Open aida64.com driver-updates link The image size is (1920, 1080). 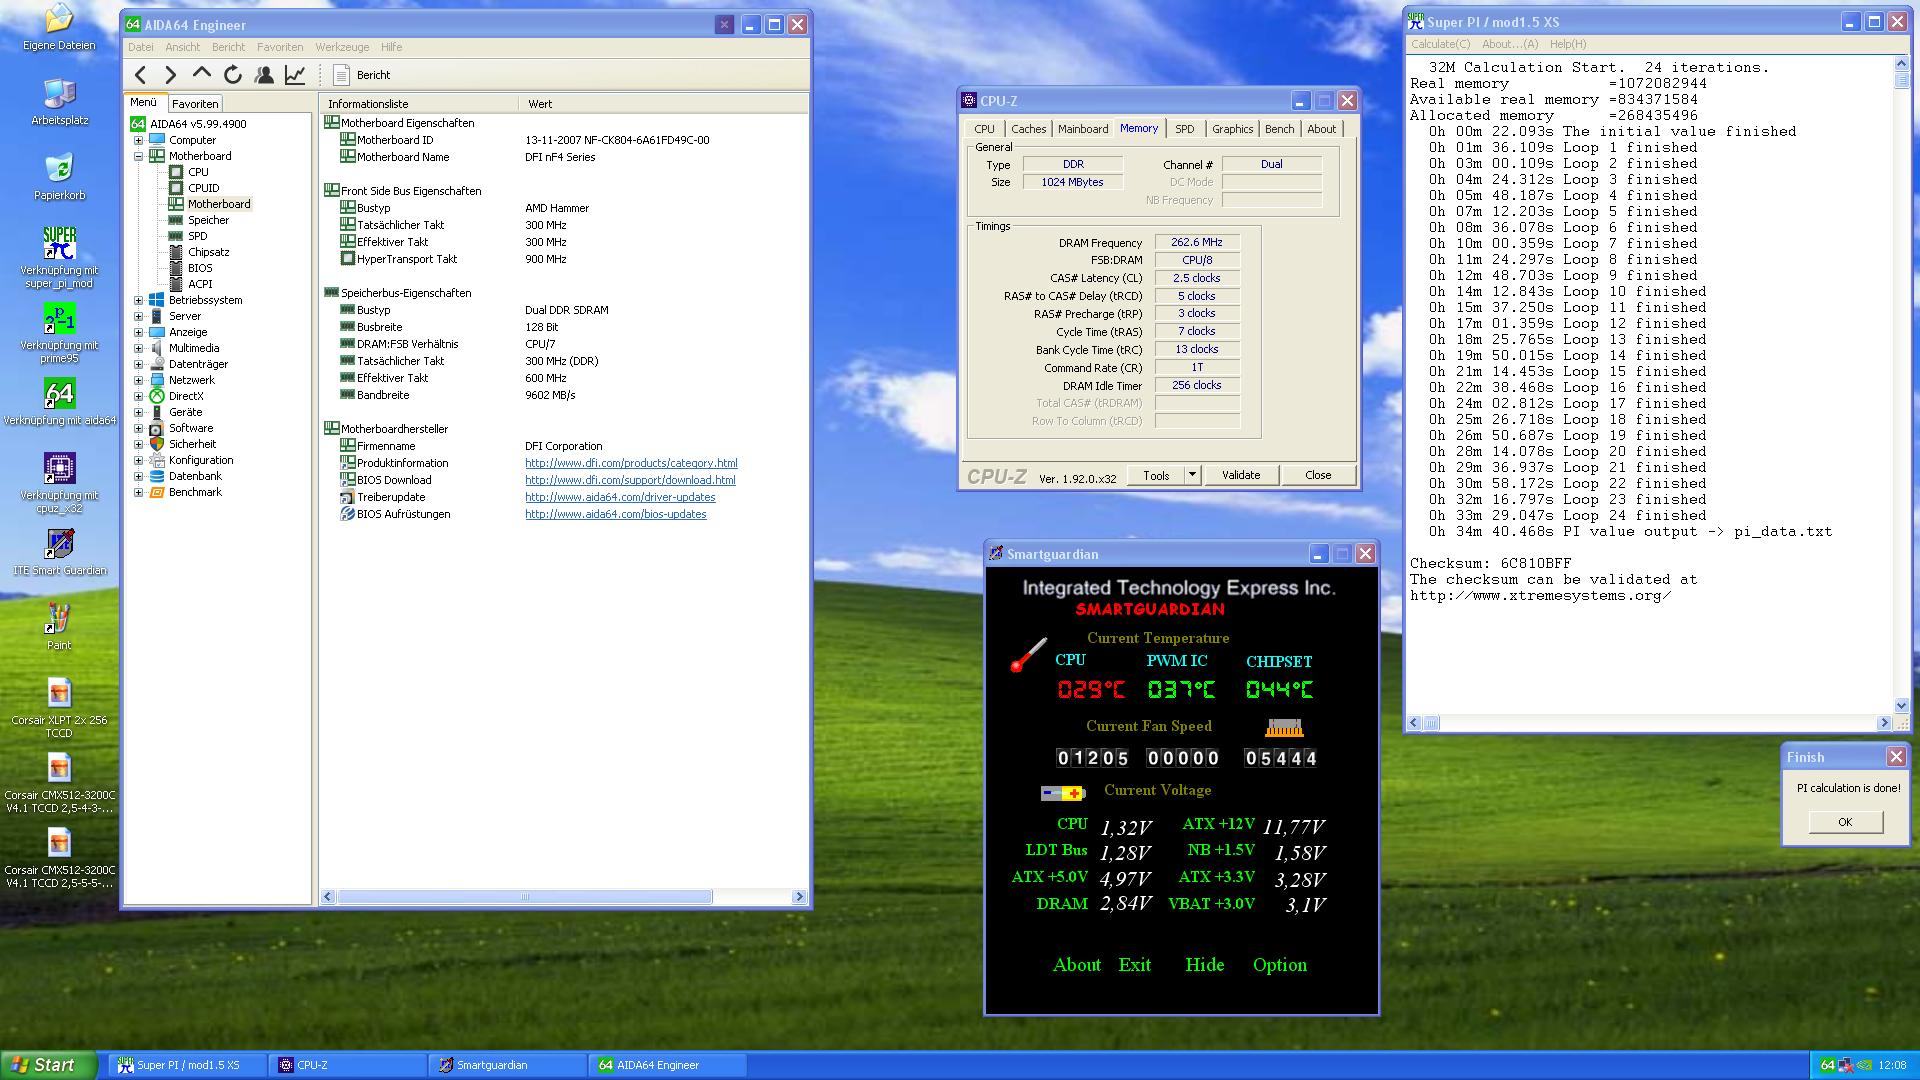click(x=620, y=497)
